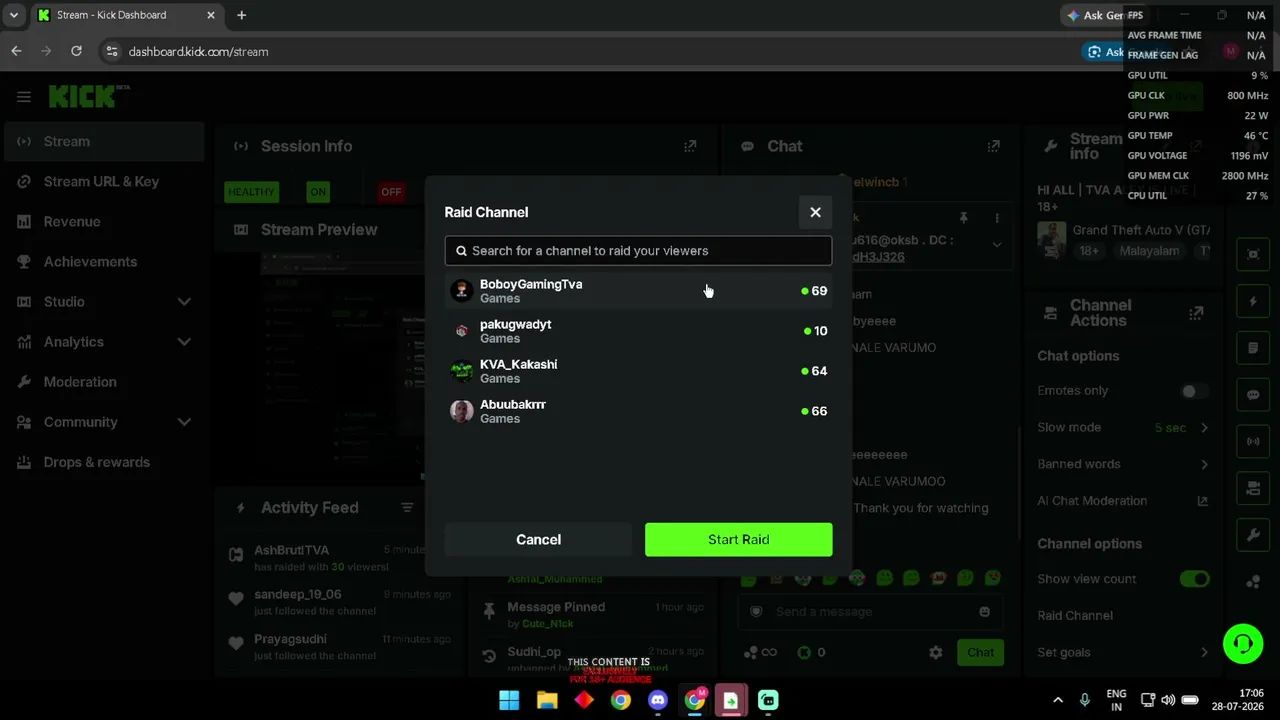Viewport: 1280px width, 720px height.
Task: Open Stream URL & Key page
Action: tap(104, 182)
